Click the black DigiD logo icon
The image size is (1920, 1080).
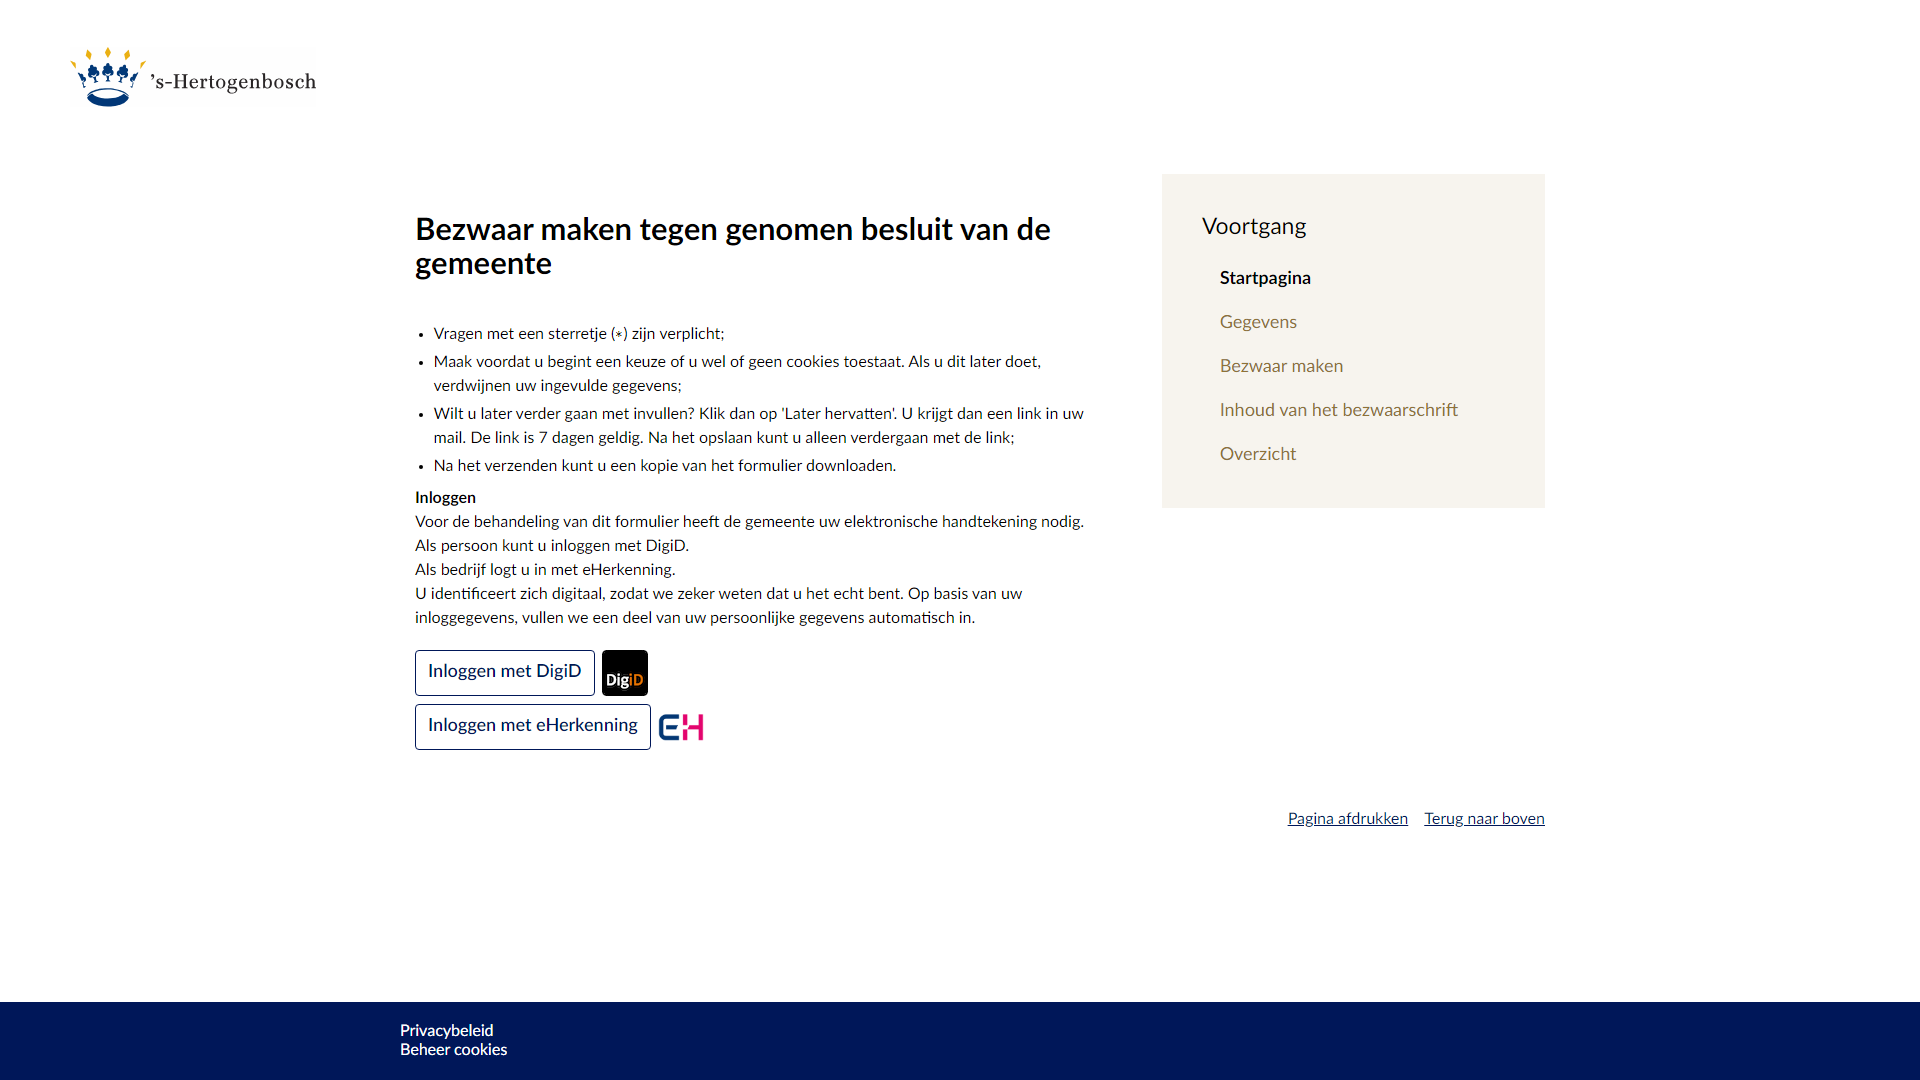[x=624, y=673]
